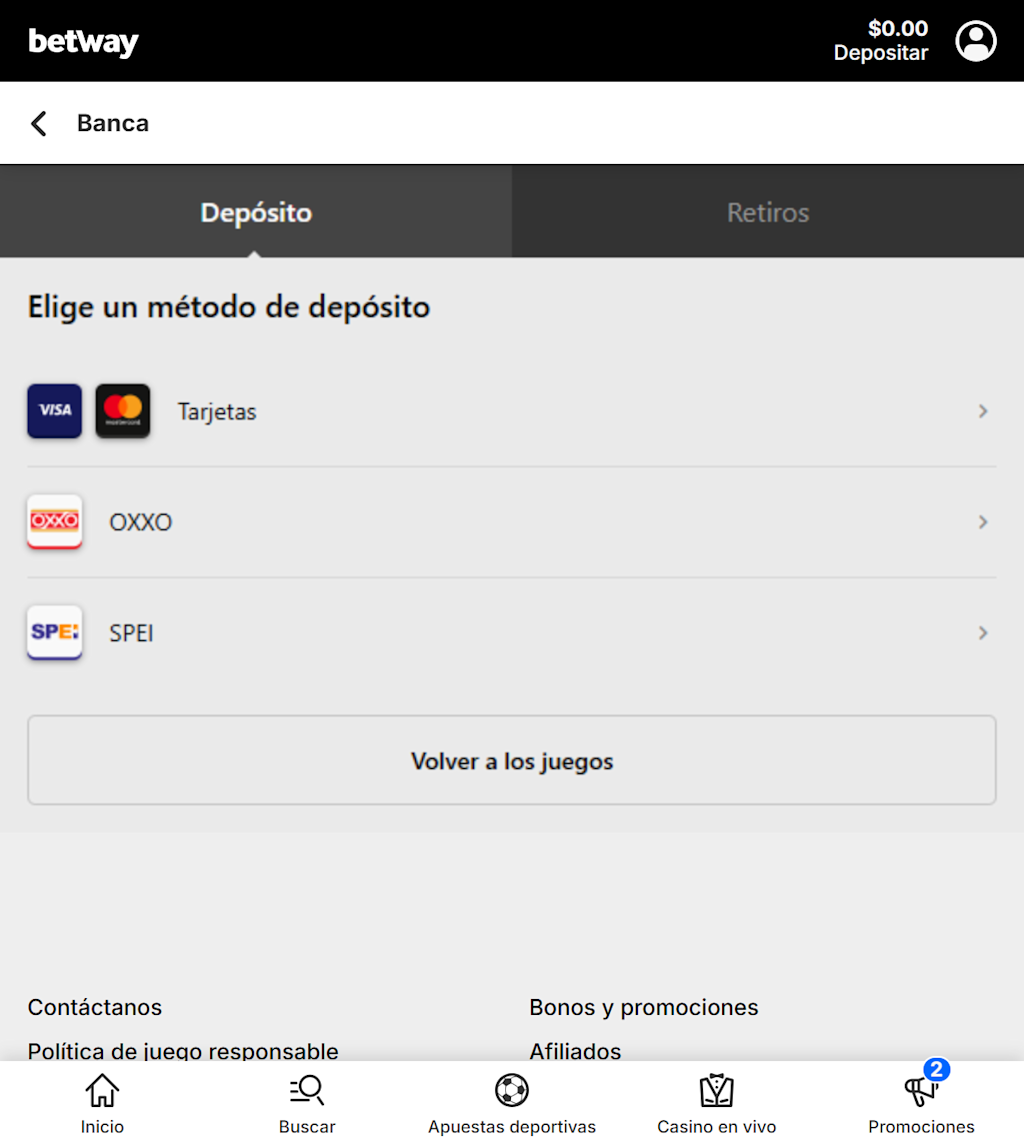Click the OXXO payment icon
The width and height of the screenshot is (1024, 1143).
[x=54, y=521]
